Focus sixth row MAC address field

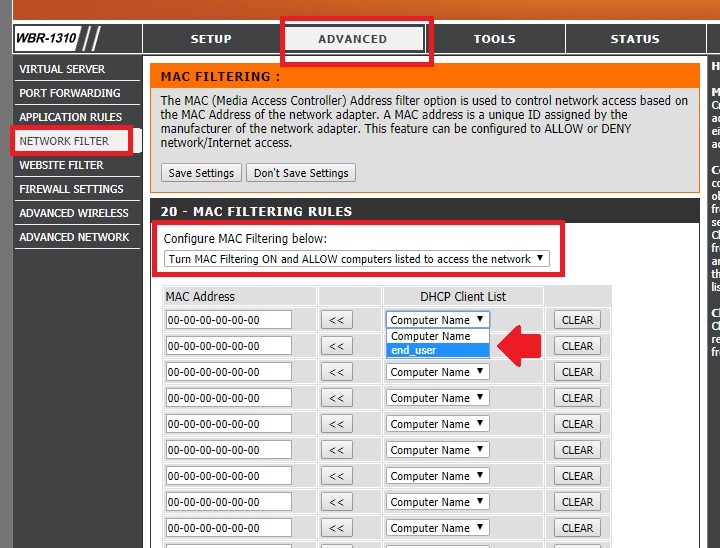pos(228,450)
